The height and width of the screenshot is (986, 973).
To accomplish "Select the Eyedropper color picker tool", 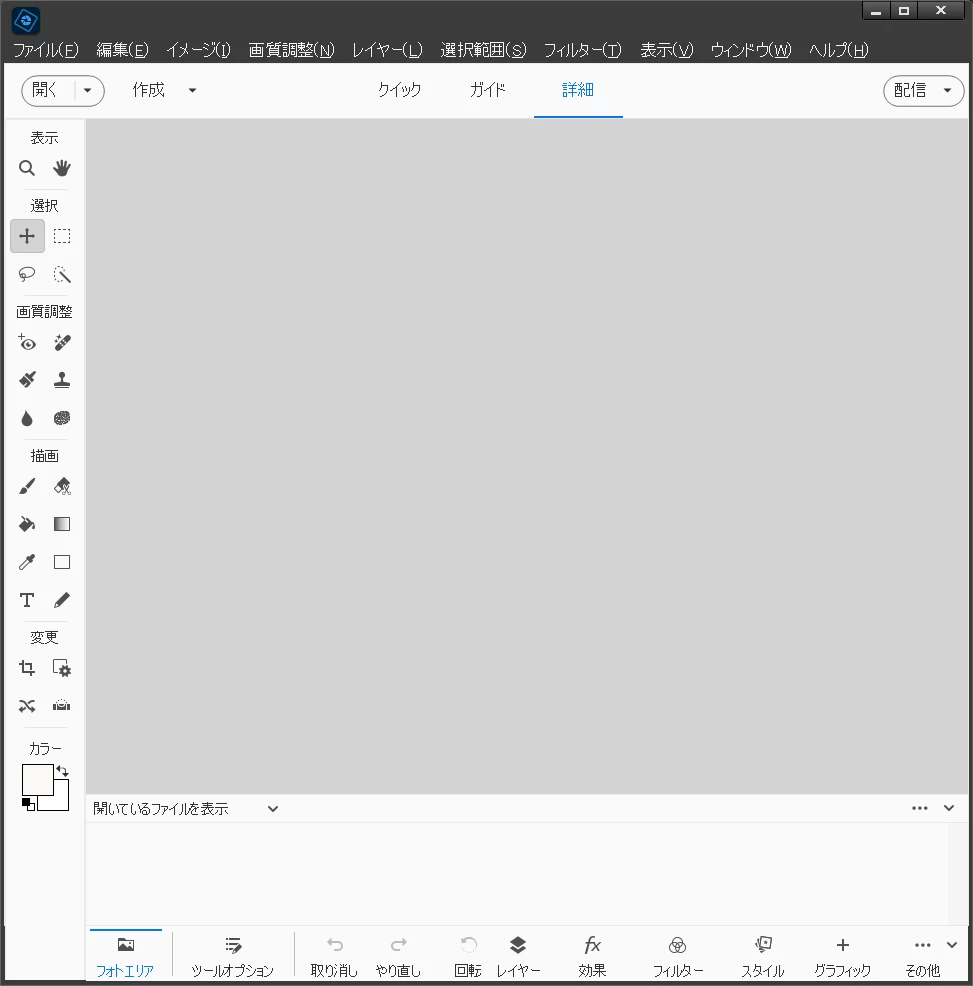I will pyautogui.click(x=26, y=562).
